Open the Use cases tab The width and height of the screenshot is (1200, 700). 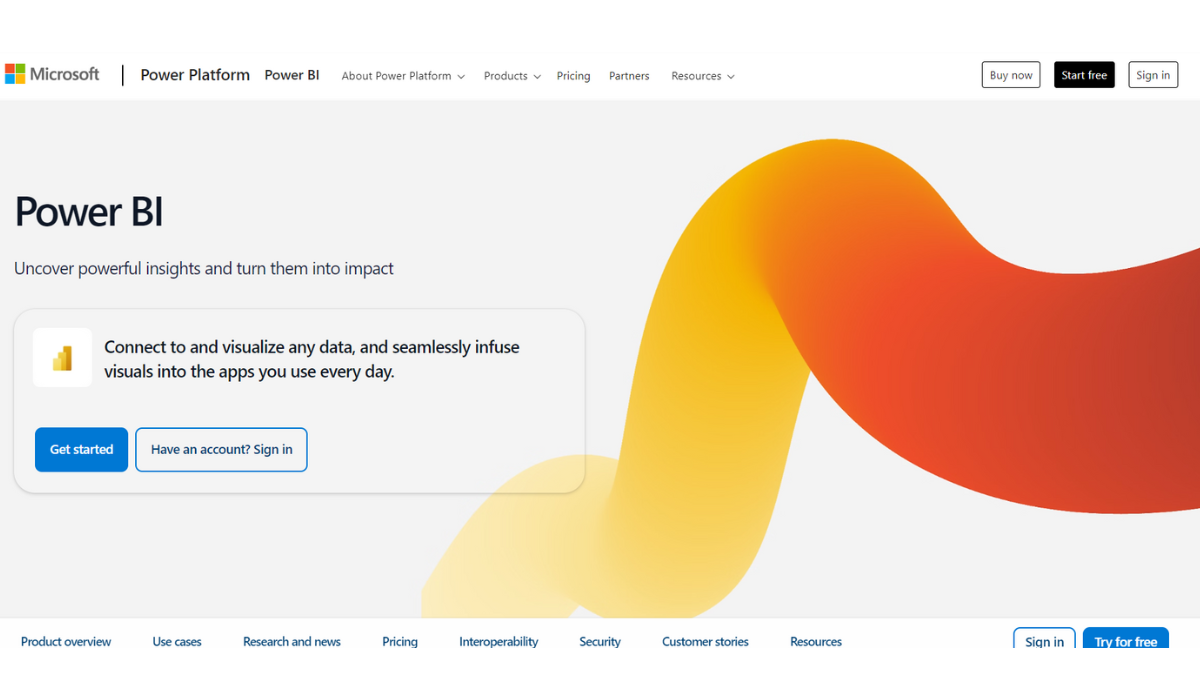pyautogui.click(x=177, y=642)
